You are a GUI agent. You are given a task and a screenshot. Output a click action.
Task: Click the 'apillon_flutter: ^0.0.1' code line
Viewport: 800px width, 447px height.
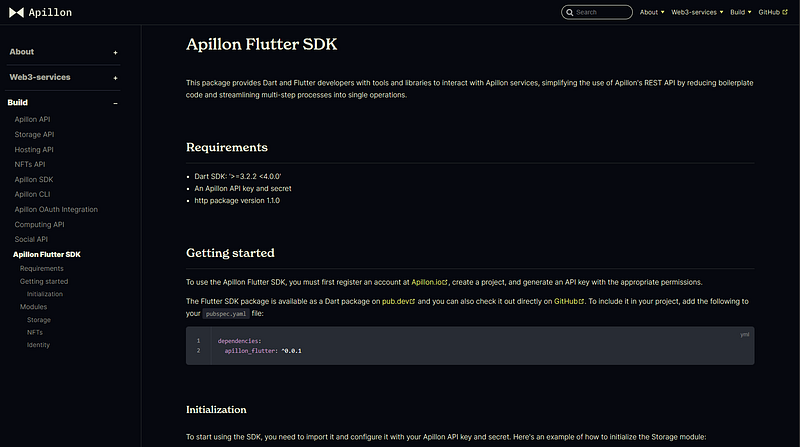click(x=263, y=351)
